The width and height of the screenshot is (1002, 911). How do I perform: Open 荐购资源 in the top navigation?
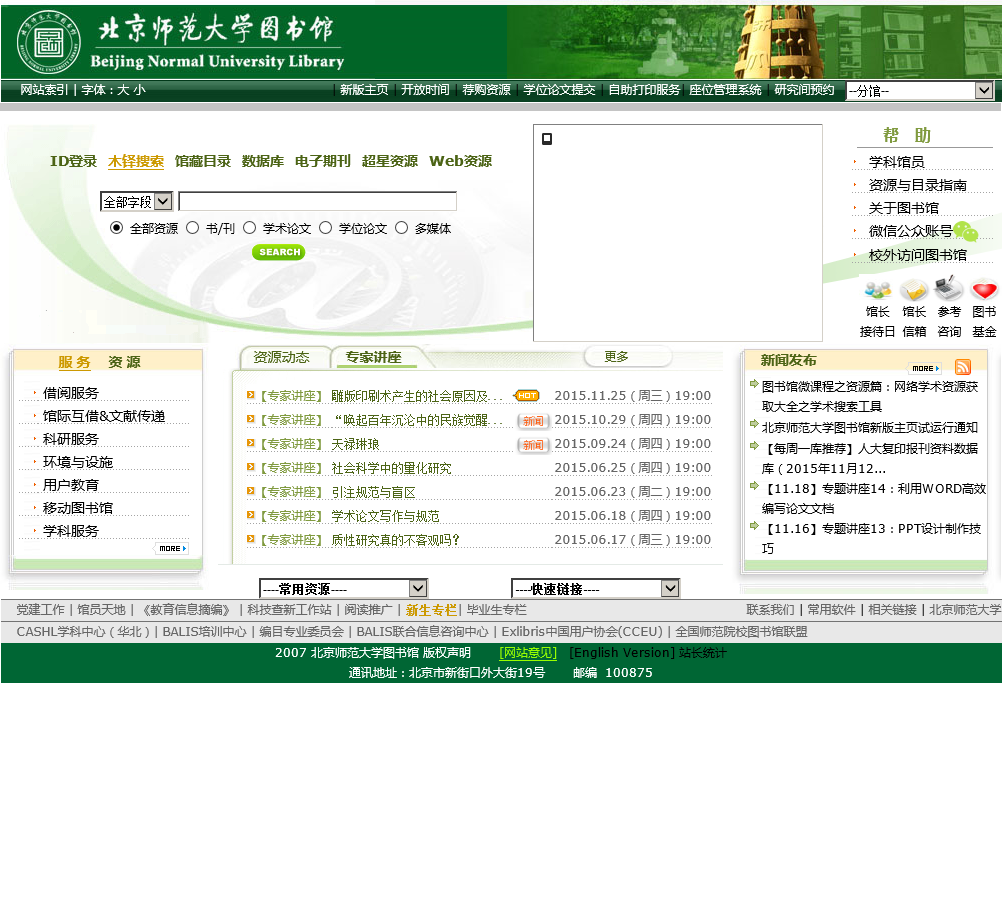[486, 90]
